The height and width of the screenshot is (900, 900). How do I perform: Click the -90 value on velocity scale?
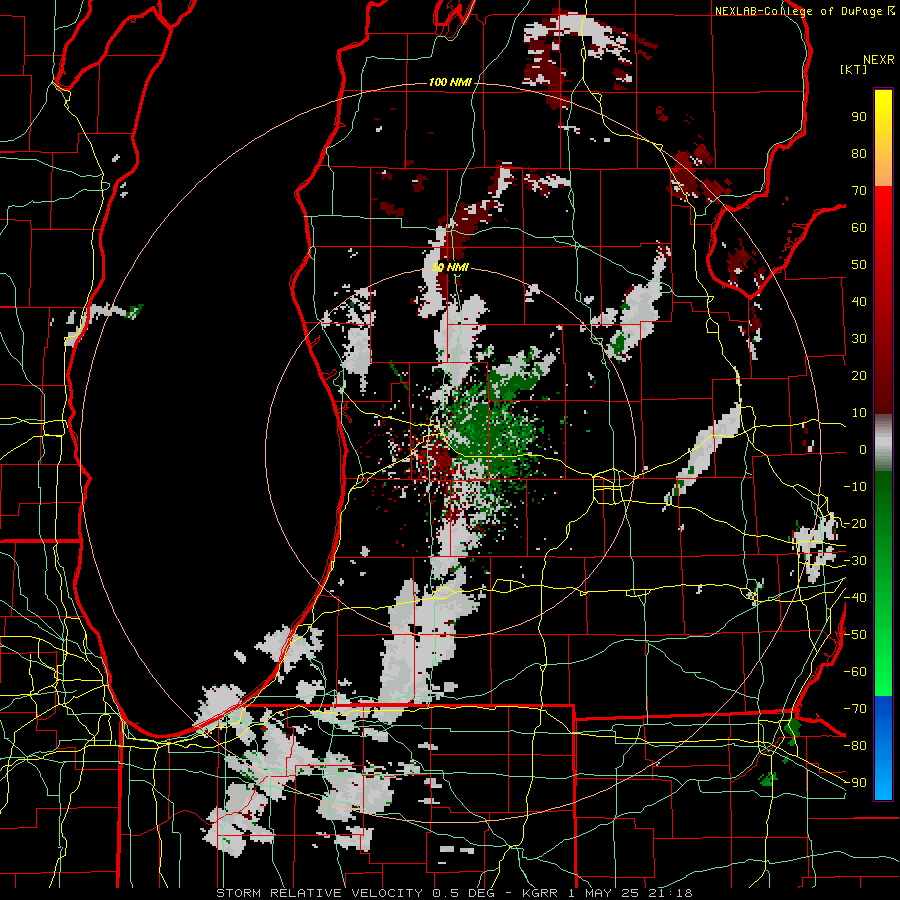pyautogui.click(x=855, y=783)
